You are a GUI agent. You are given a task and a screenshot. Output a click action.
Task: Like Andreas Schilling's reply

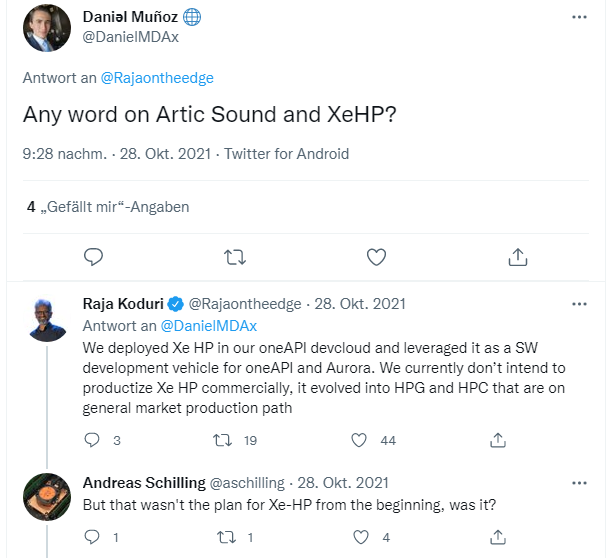362,537
